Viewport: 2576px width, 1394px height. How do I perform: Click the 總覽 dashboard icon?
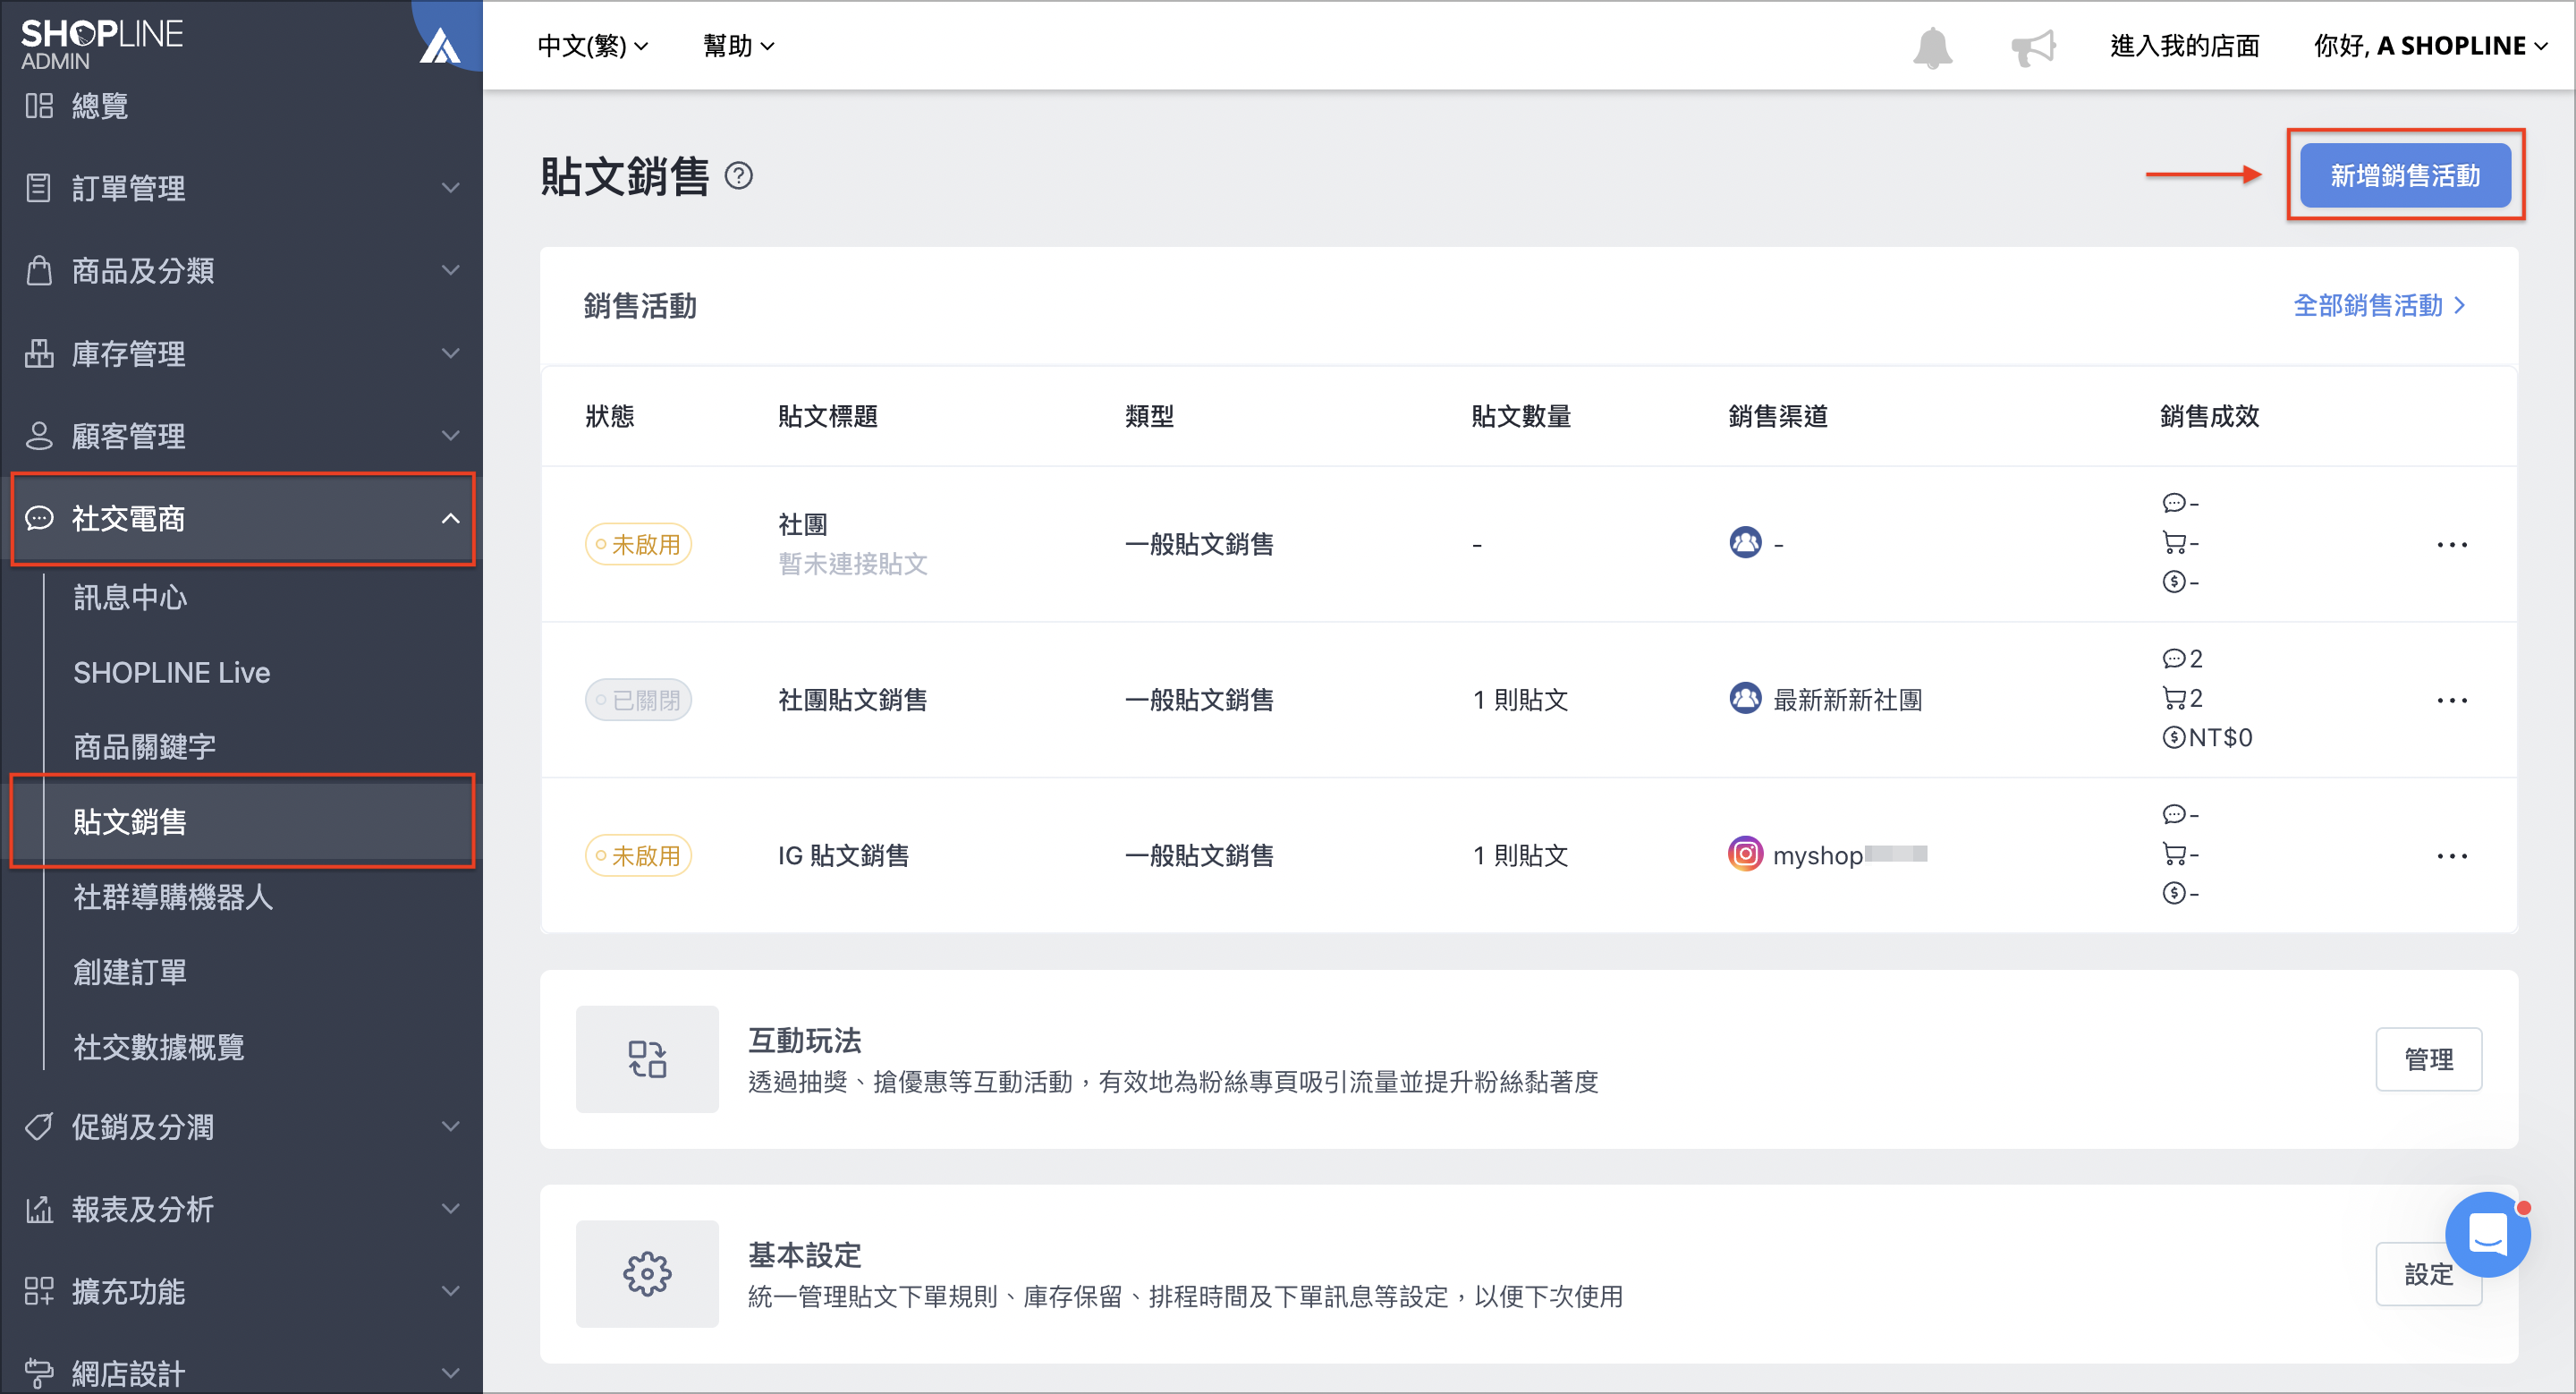(x=39, y=105)
